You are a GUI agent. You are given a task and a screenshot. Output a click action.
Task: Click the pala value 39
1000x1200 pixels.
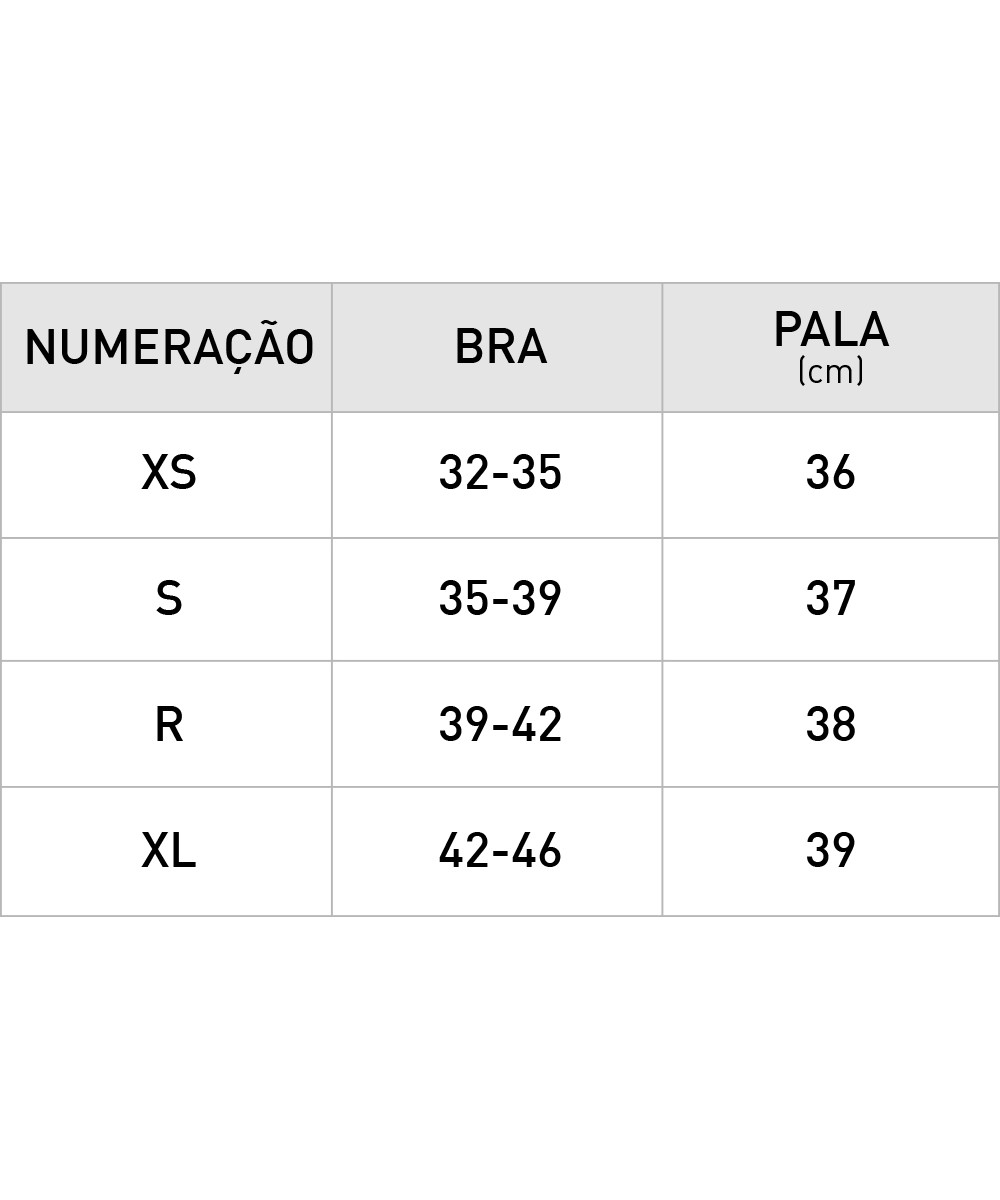831,851
